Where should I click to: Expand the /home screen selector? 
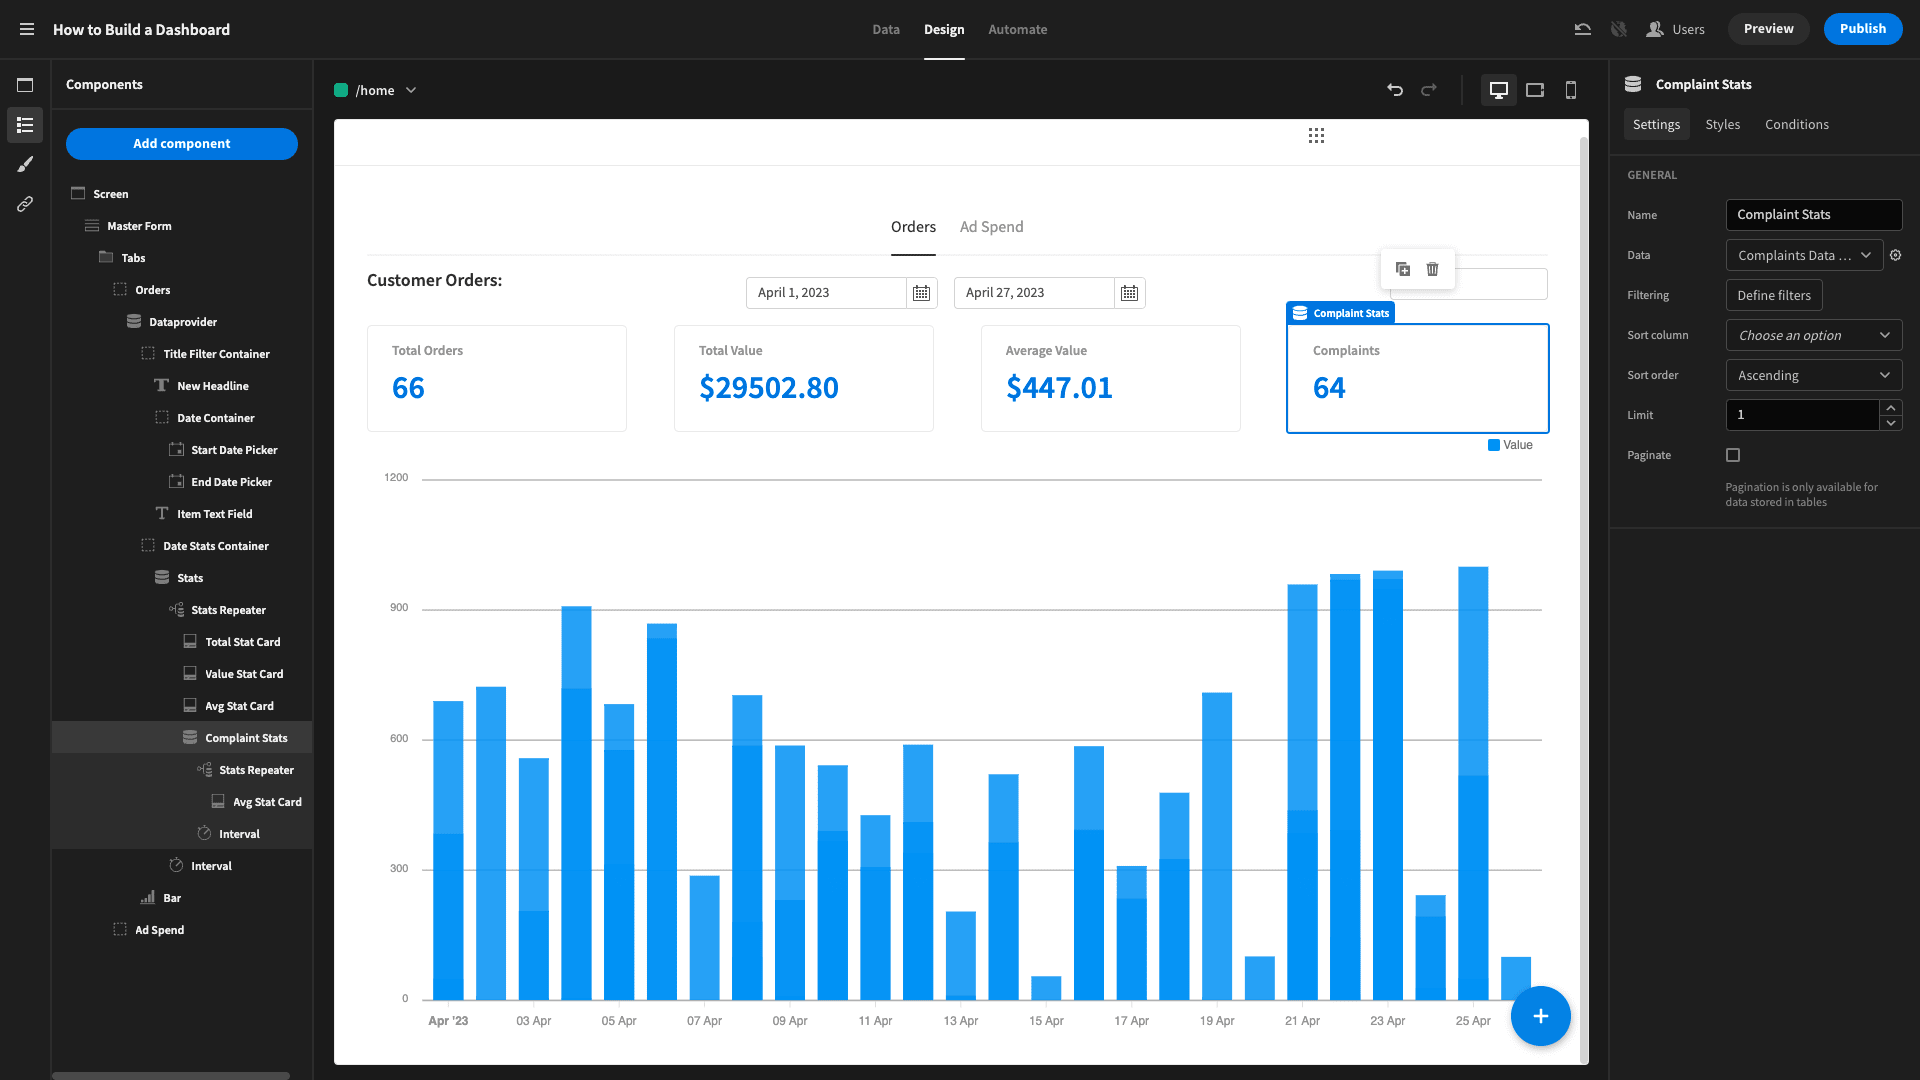tap(411, 90)
